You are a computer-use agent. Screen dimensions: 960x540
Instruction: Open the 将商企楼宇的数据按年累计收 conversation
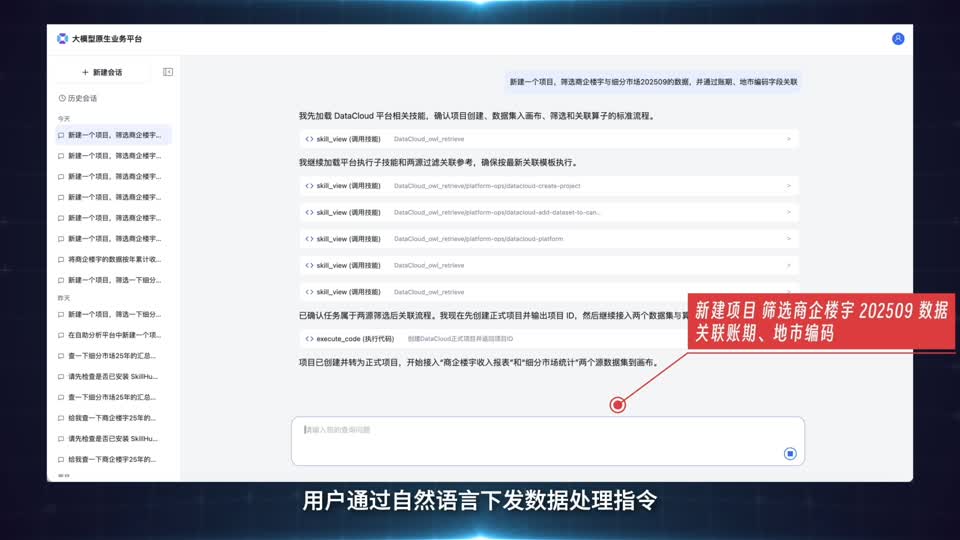coord(113,259)
